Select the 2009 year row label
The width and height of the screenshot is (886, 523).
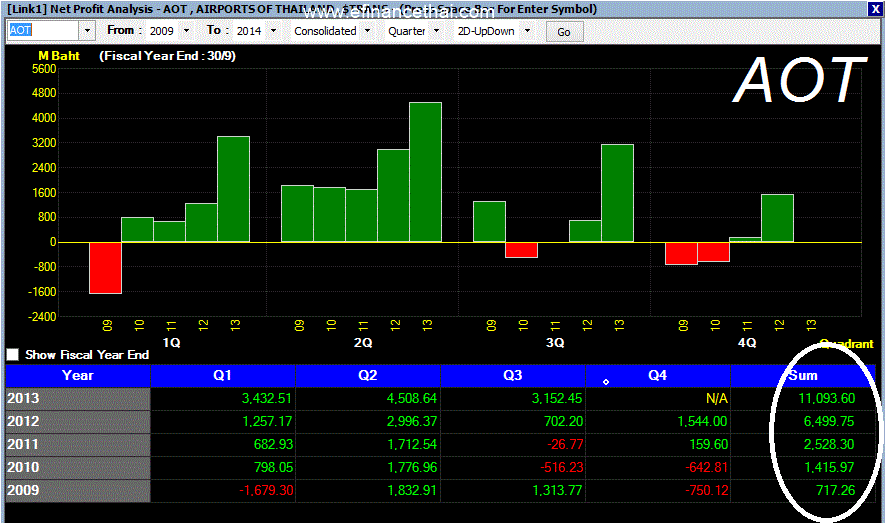point(78,491)
